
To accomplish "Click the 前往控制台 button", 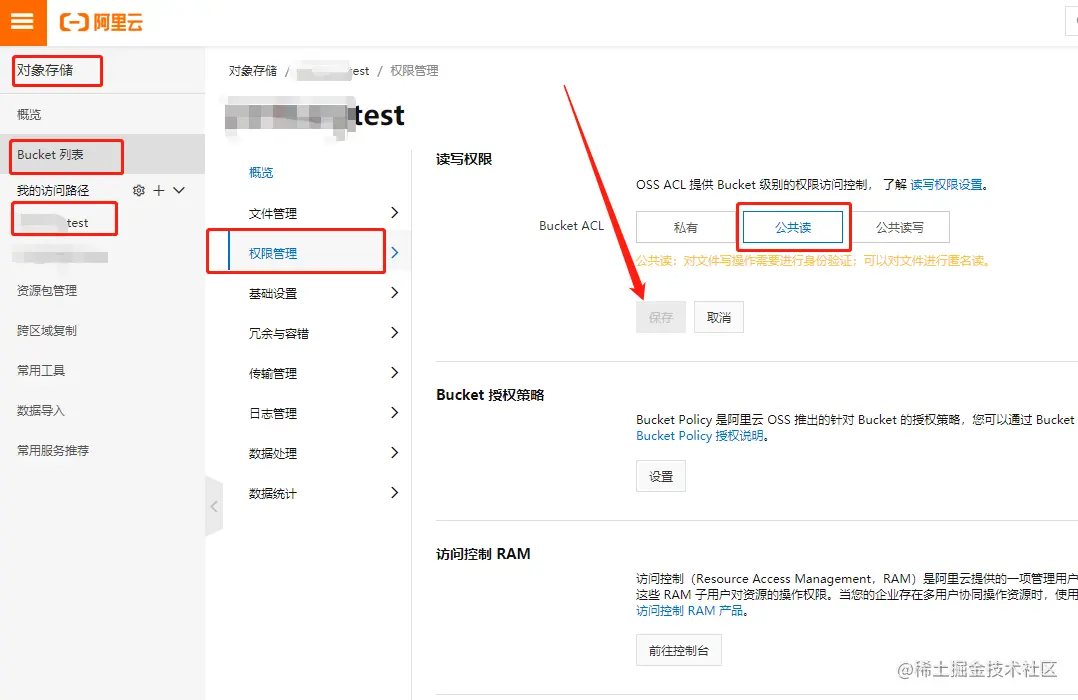I will [x=679, y=650].
